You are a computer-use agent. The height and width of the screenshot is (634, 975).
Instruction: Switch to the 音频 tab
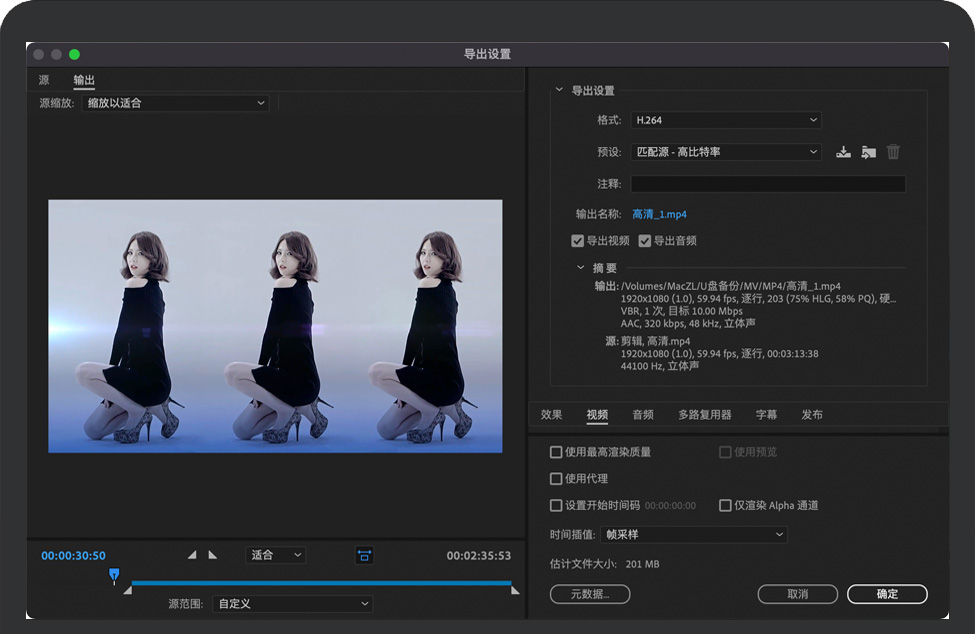643,415
